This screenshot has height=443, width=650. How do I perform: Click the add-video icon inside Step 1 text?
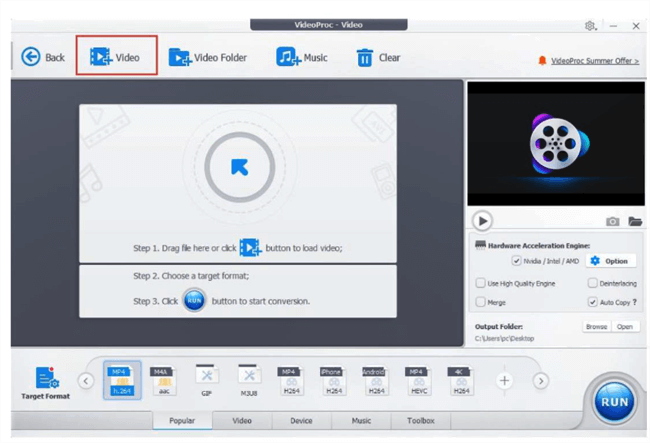coord(250,247)
